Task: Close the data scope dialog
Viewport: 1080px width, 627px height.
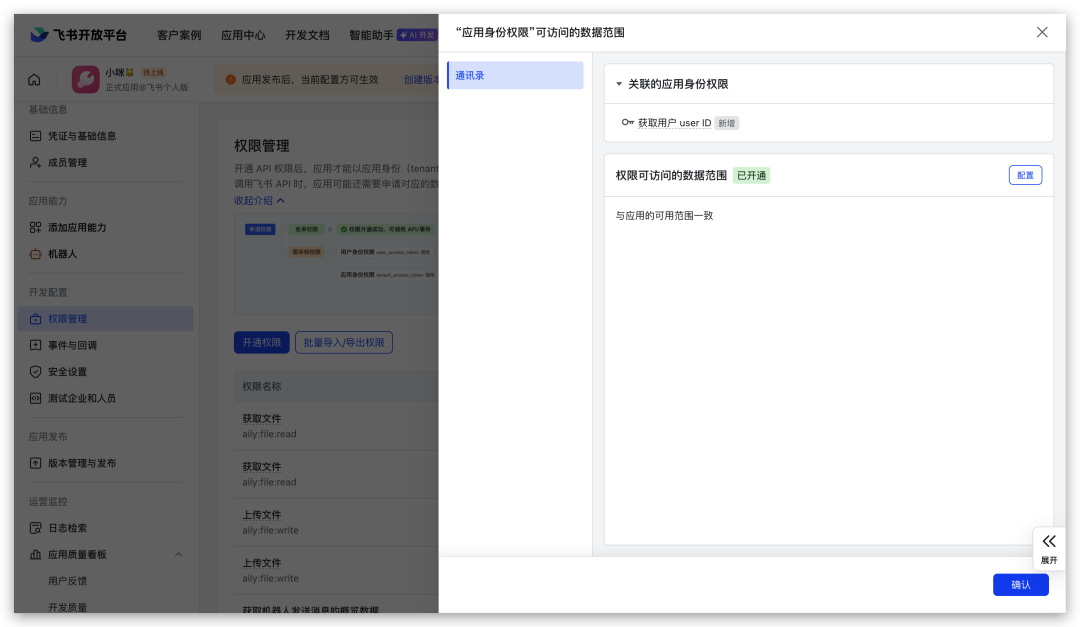Action: click(1042, 32)
